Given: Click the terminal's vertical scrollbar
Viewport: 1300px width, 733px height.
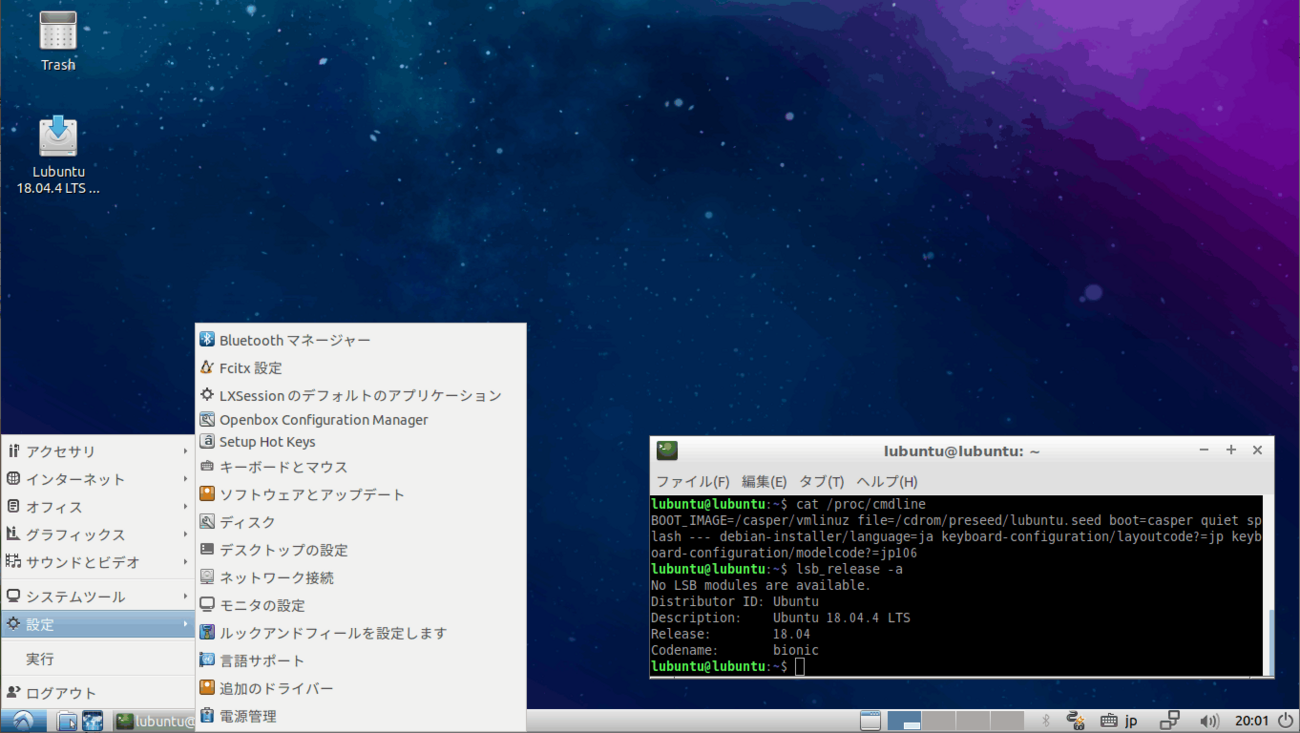Looking at the screenshot, I should click(x=1268, y=640).
